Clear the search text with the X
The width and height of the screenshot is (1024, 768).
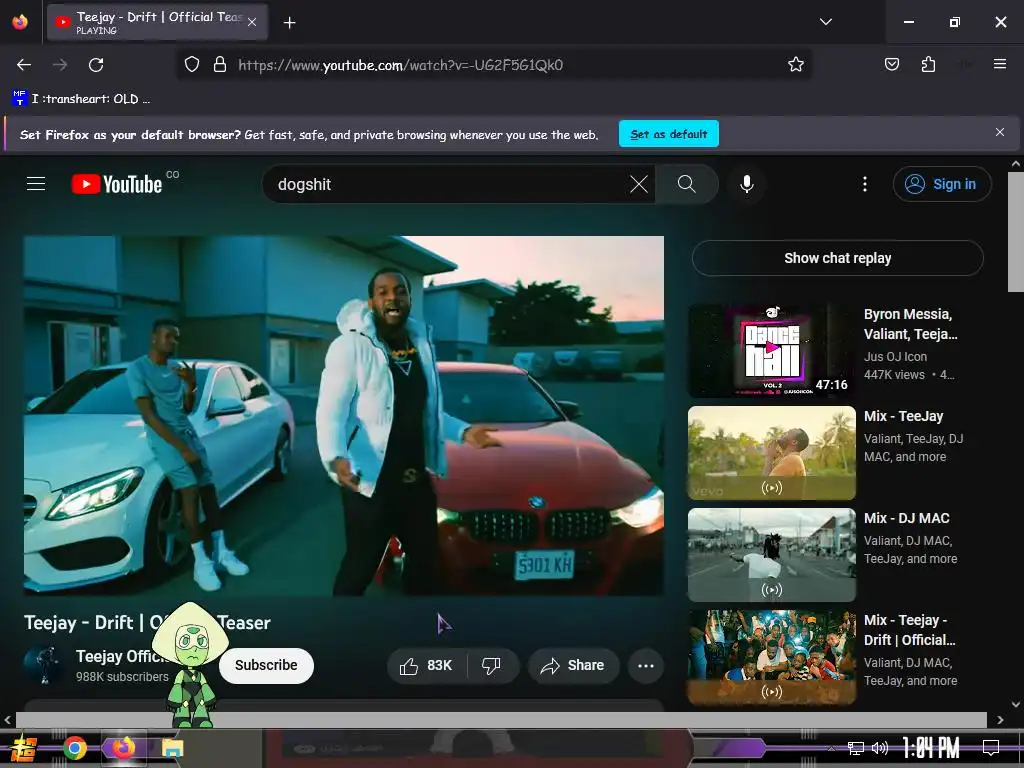click(639, 184)
